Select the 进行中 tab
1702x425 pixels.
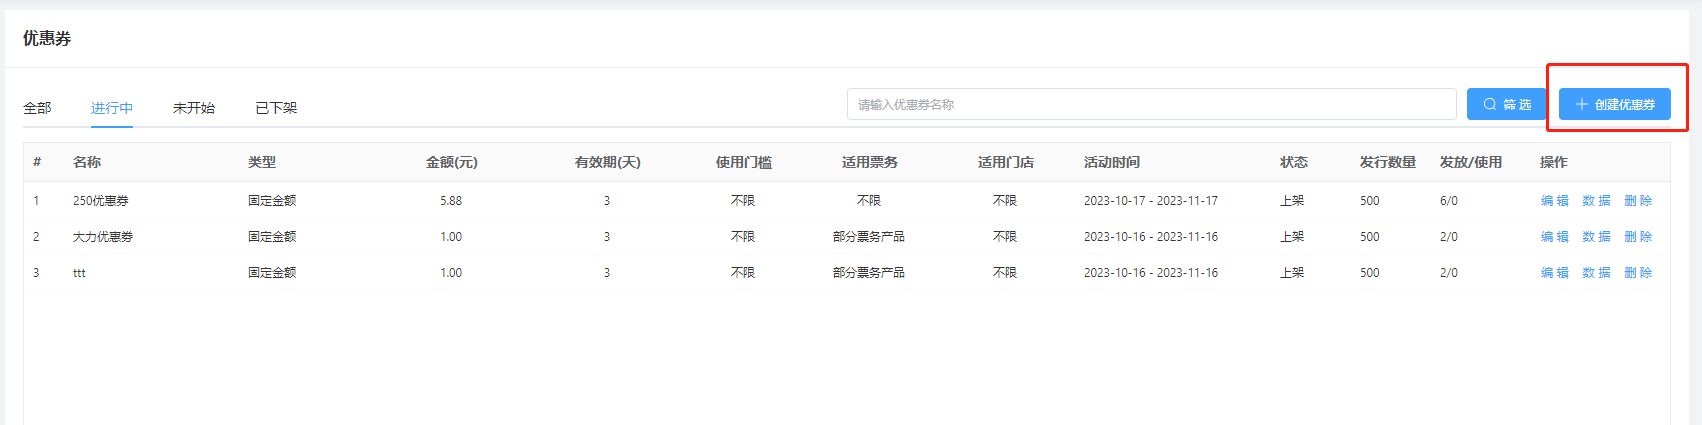click(112, 108)
